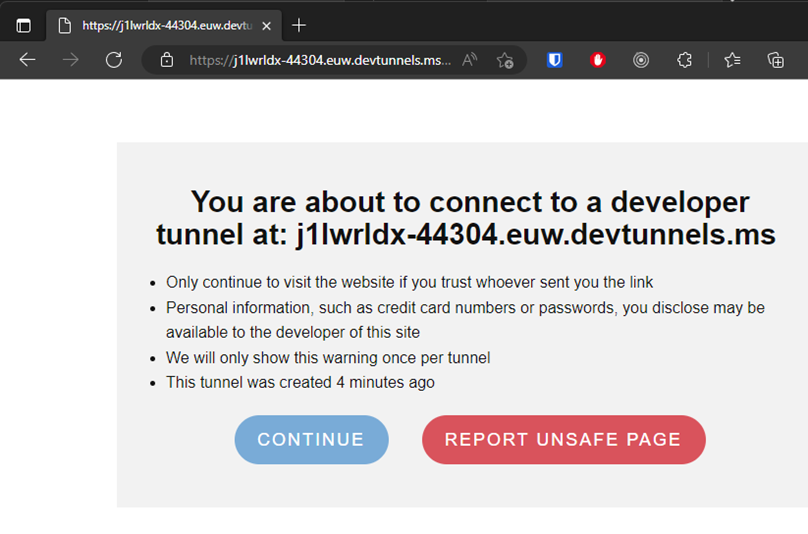The height and width of the screenshot is (534, 808).
Task: Click the circular target extension icon
Action: pyautogui.click(x=641, y=60)
